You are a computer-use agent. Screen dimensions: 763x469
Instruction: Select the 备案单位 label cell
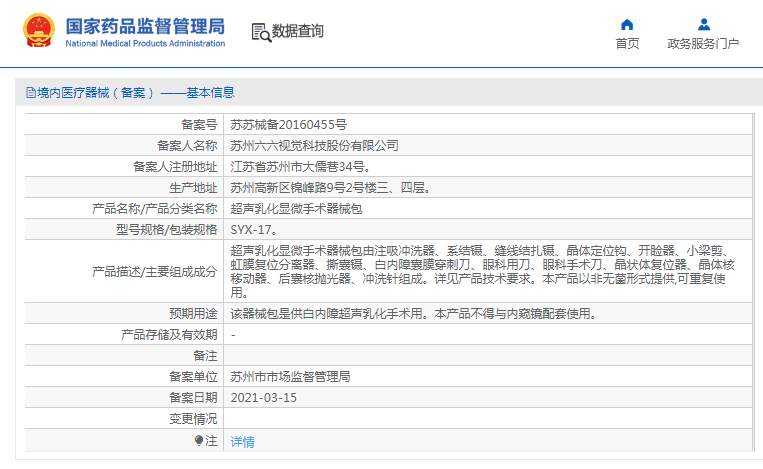click(x=124, y=376)
